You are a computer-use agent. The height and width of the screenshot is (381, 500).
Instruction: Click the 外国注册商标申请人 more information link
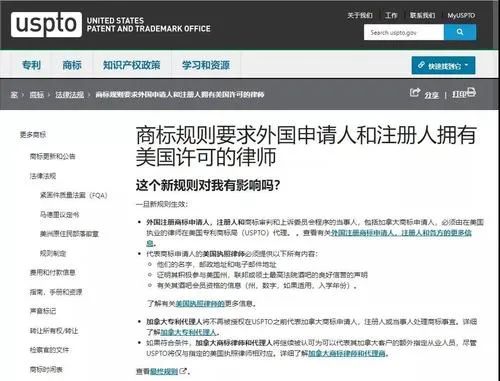tap(401, 233)
